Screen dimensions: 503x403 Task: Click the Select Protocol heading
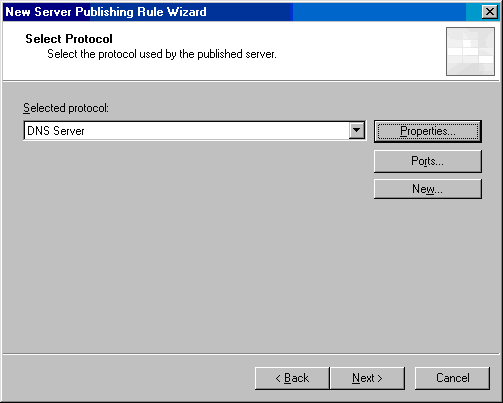point(69,39)
